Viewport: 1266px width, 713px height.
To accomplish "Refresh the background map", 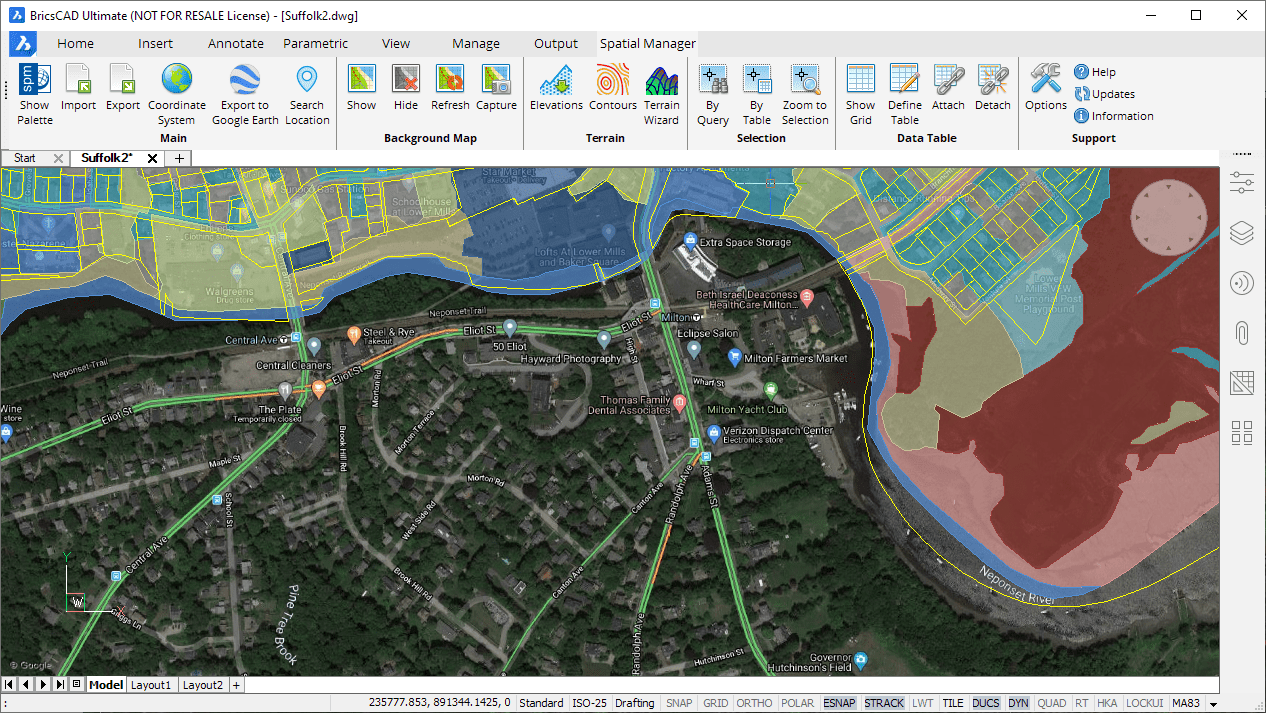I will 450,88.
